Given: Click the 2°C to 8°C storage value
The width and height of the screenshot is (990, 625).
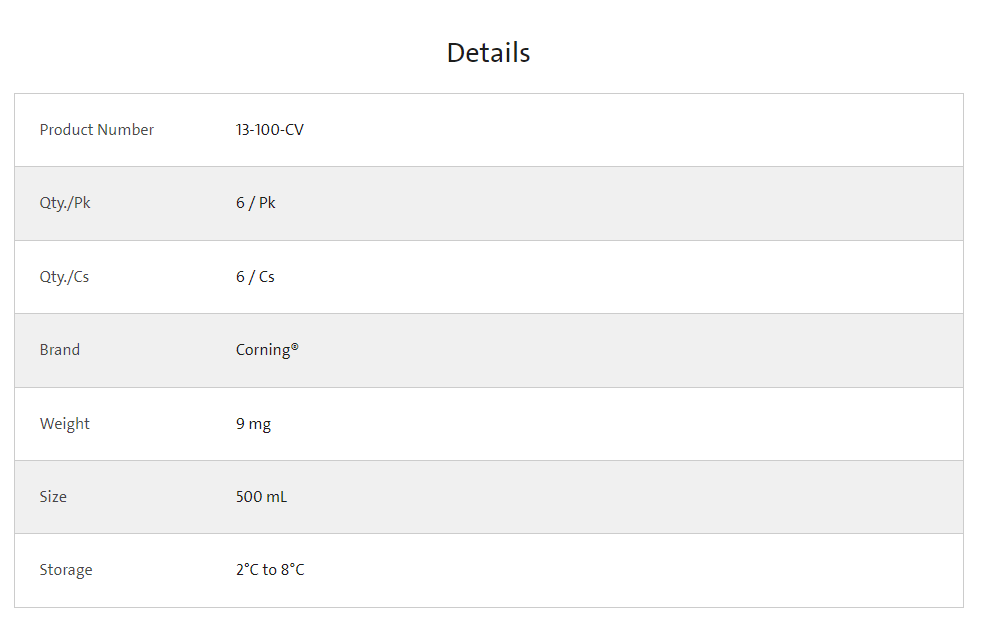Looking at the screenshot, I should pyautogui.click(x=270, y=569).
